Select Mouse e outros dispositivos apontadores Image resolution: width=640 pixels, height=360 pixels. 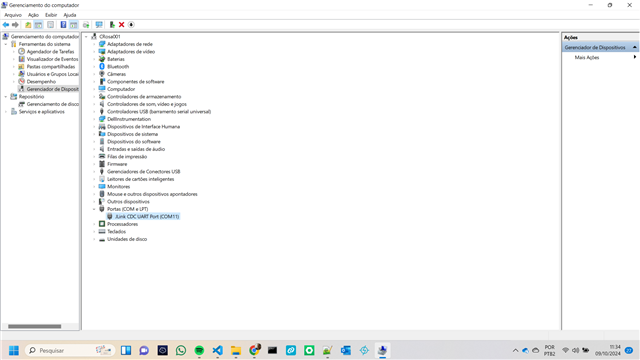(x=152, y=194)
